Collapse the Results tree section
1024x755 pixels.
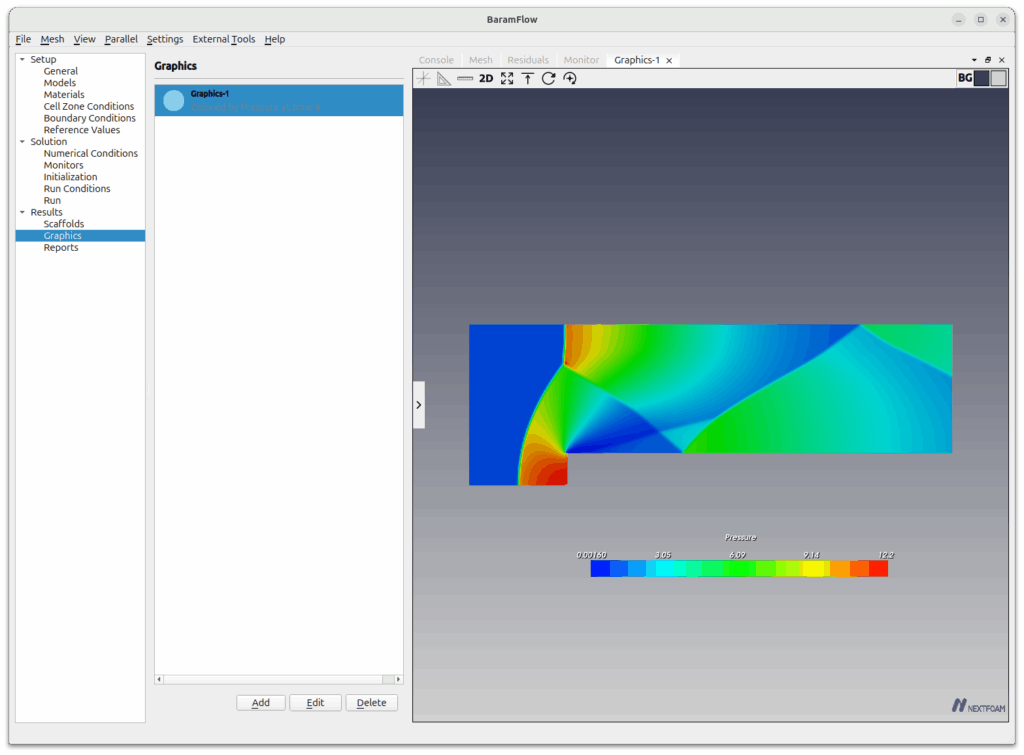click(22, 212)
